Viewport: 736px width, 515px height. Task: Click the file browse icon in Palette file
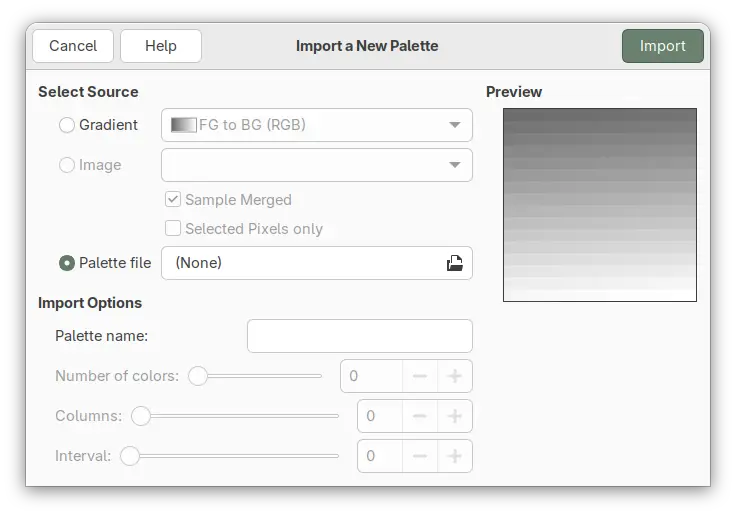(454, 263)
